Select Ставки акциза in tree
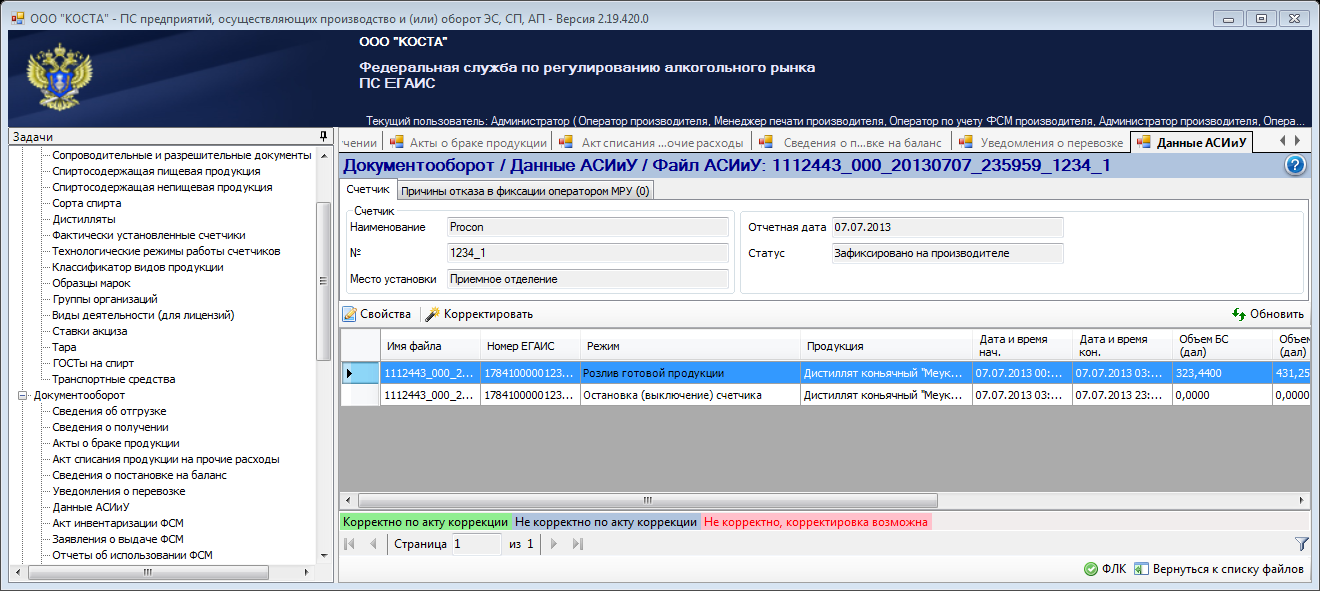1320x591 pixels. (x=90, y=331)
